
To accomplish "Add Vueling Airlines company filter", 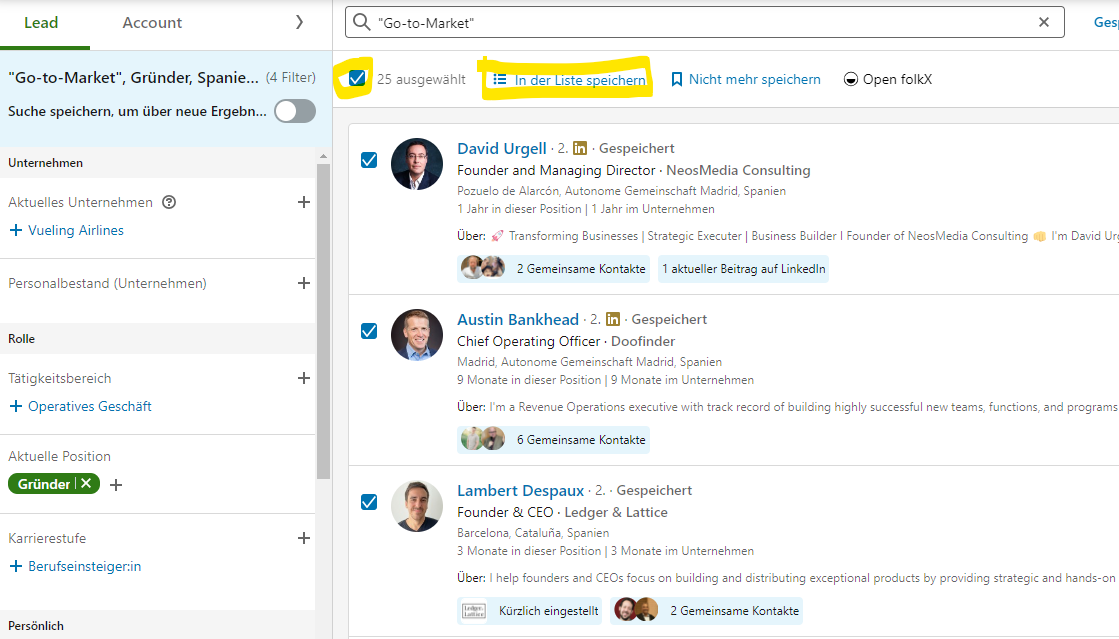I will click(66, 230).
